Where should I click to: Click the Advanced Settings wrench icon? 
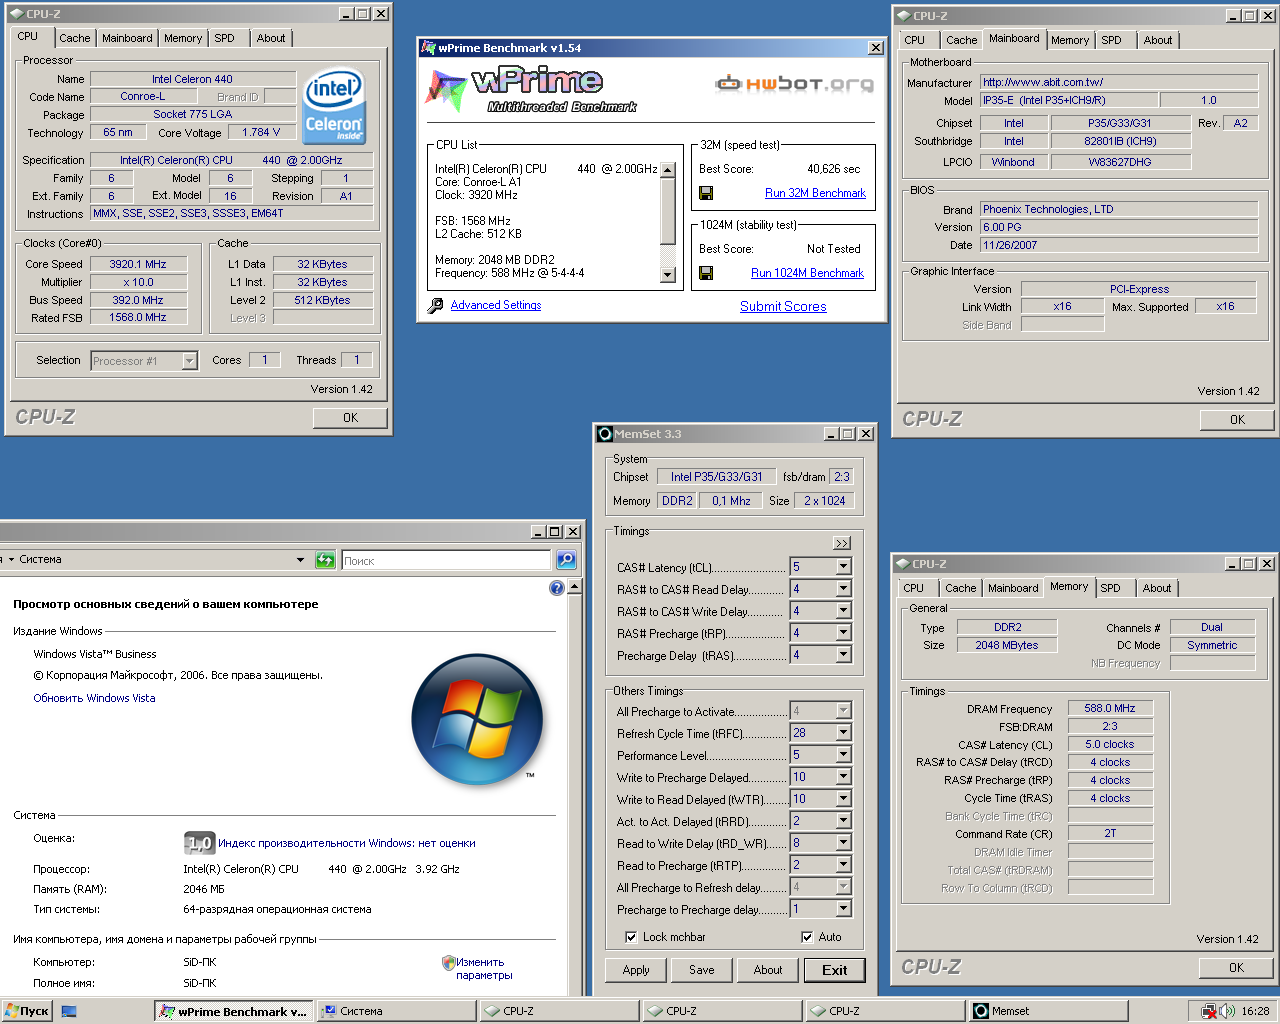click(x=435, y=306)
